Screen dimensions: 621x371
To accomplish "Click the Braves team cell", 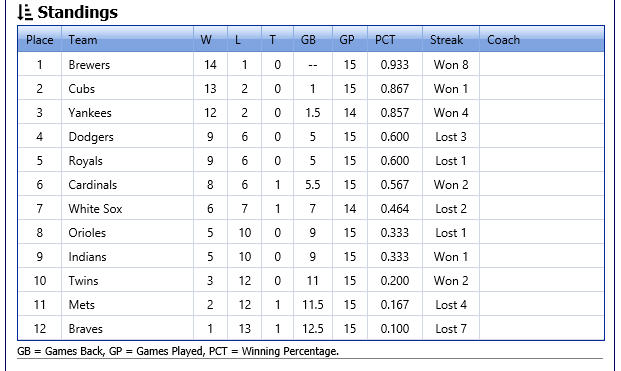I will tap(127, 329).
